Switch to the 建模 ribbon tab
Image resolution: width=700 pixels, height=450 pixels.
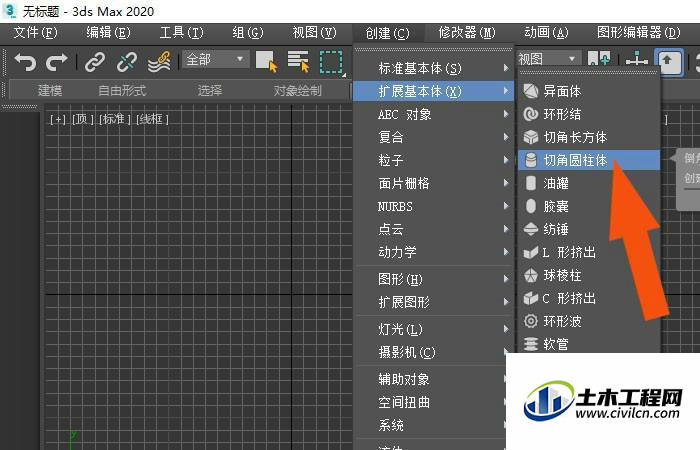[x=50, y=91]
